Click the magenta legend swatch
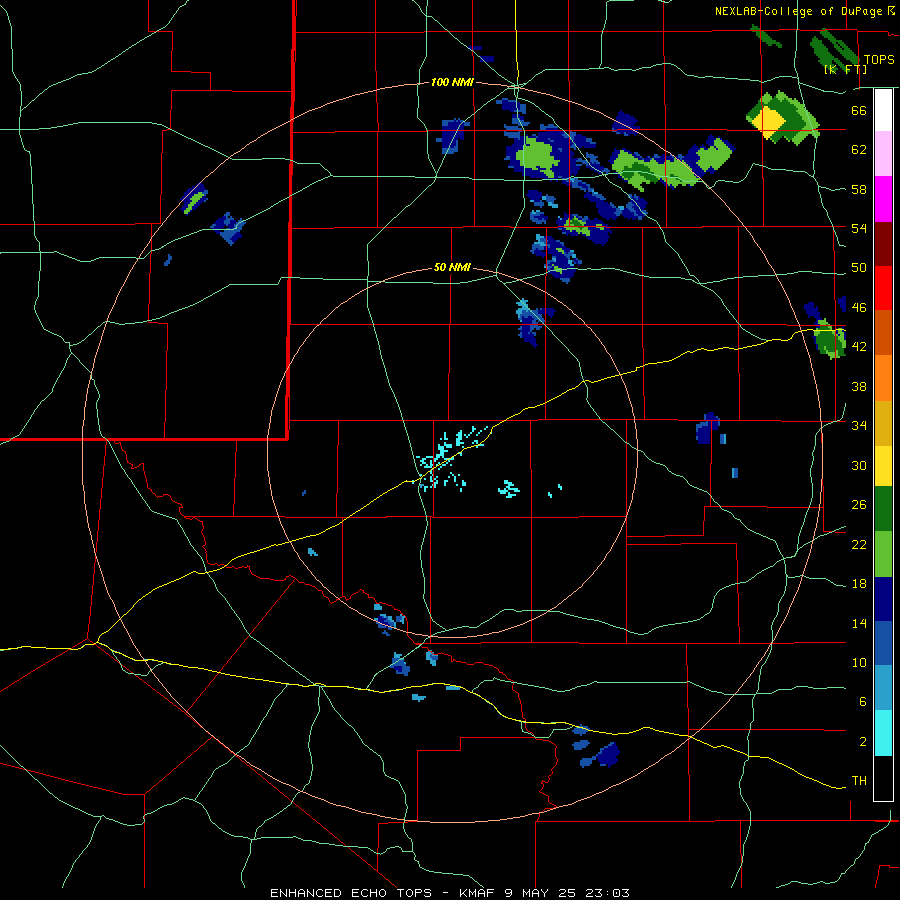900x900 pixels. pos(883,199)
